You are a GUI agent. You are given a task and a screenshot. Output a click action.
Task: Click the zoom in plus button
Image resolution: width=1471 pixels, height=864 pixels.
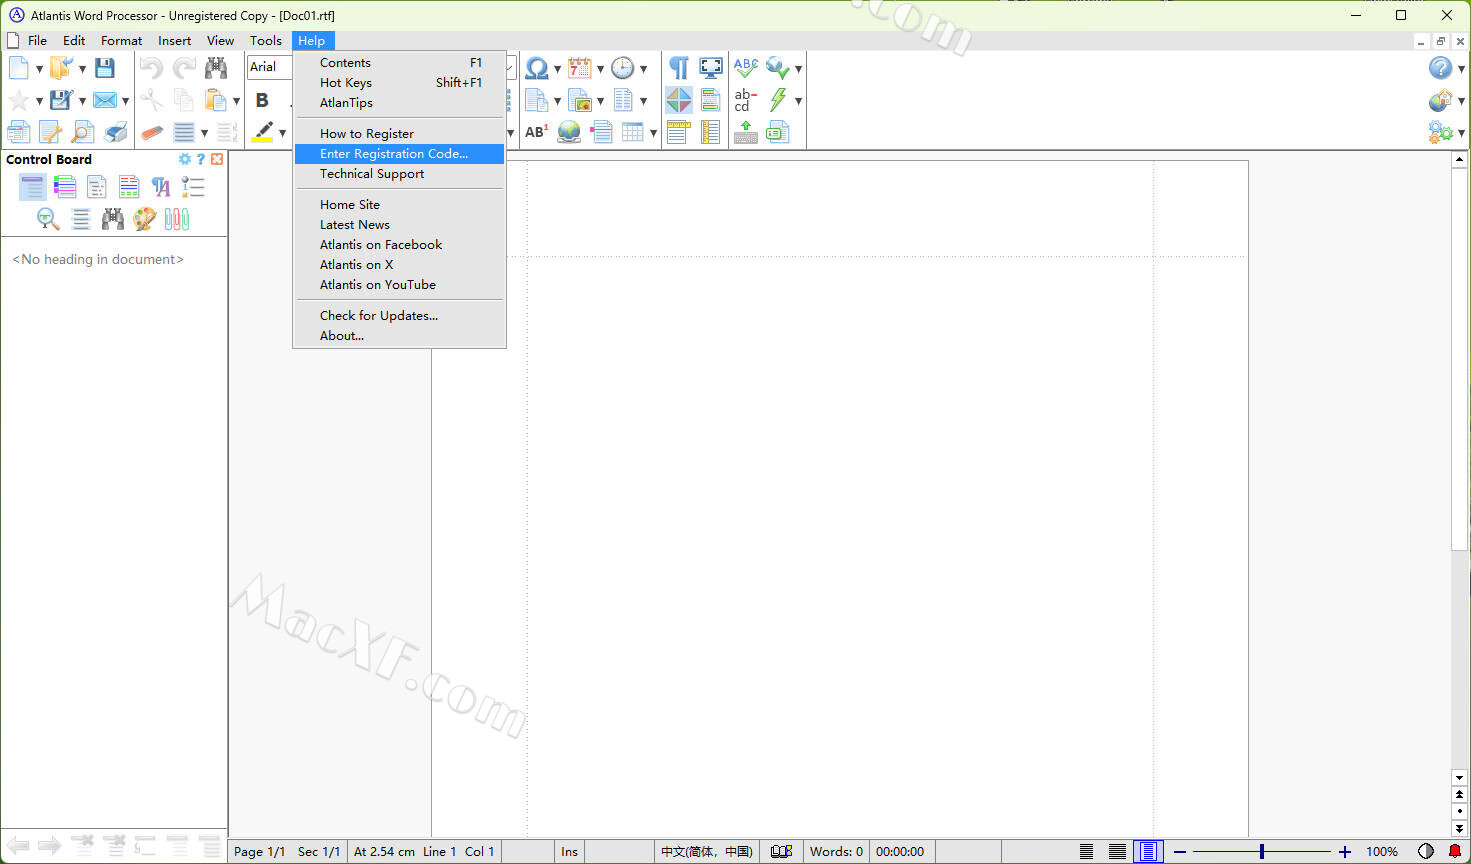[1345, 852]
